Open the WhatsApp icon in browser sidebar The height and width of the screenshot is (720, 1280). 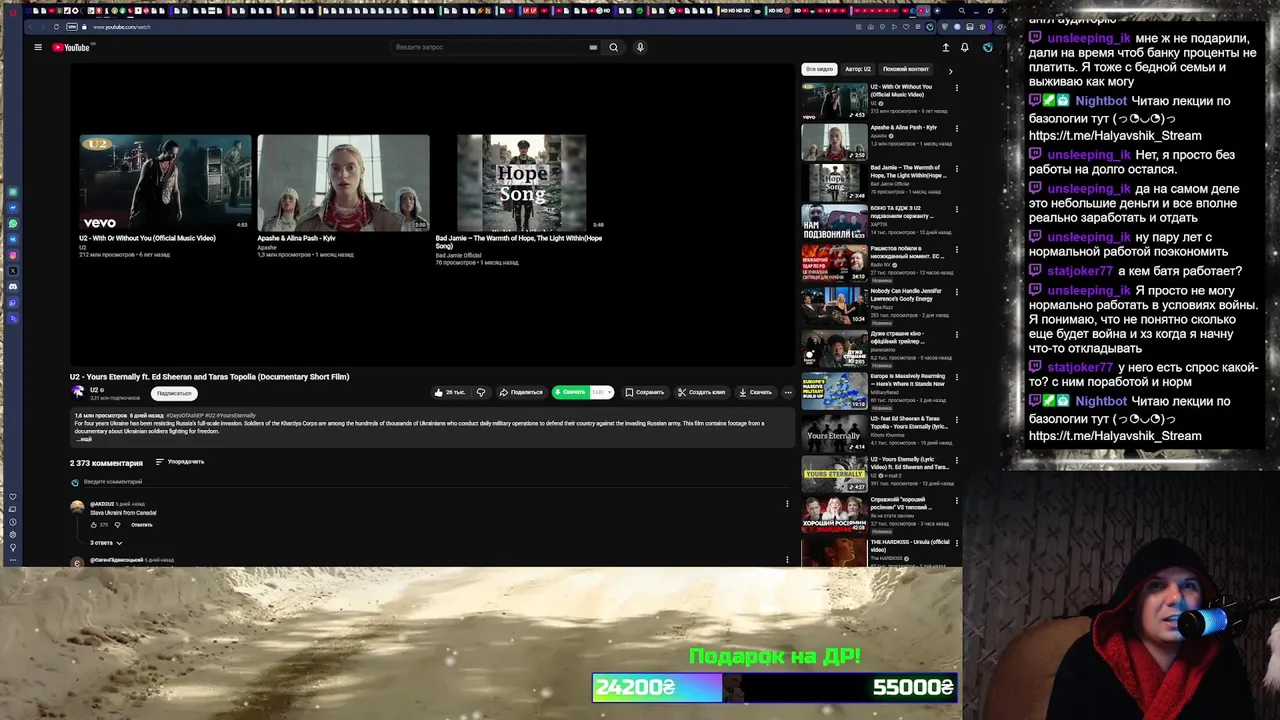13,223
